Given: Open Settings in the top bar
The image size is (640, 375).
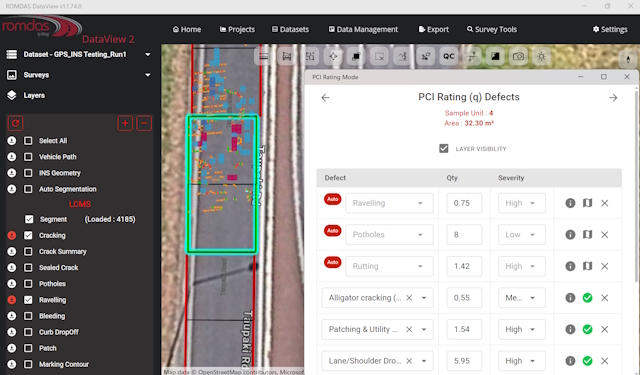Looking at the screenshot, I should 610,29.
